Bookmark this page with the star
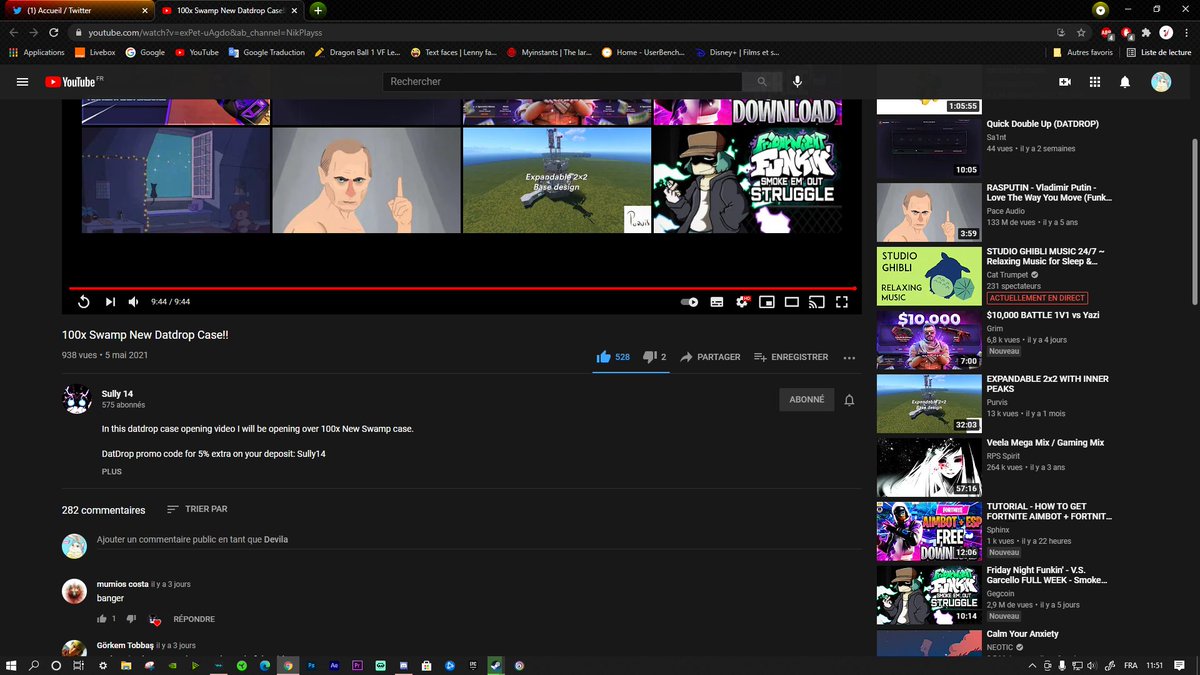Screen dimensions: 1200x675 (1082, 32)
